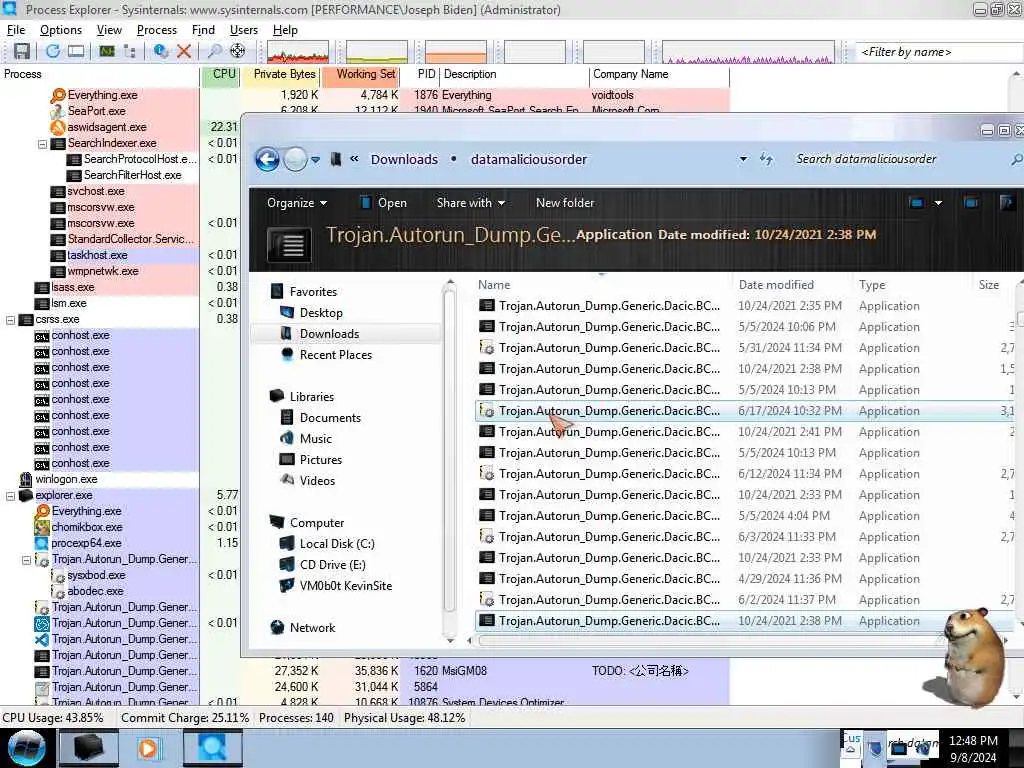Image resolution: width=1024 pixels, height=768 pixels.
Task: Sort by the Working Set column header
Action: [361, 74]
